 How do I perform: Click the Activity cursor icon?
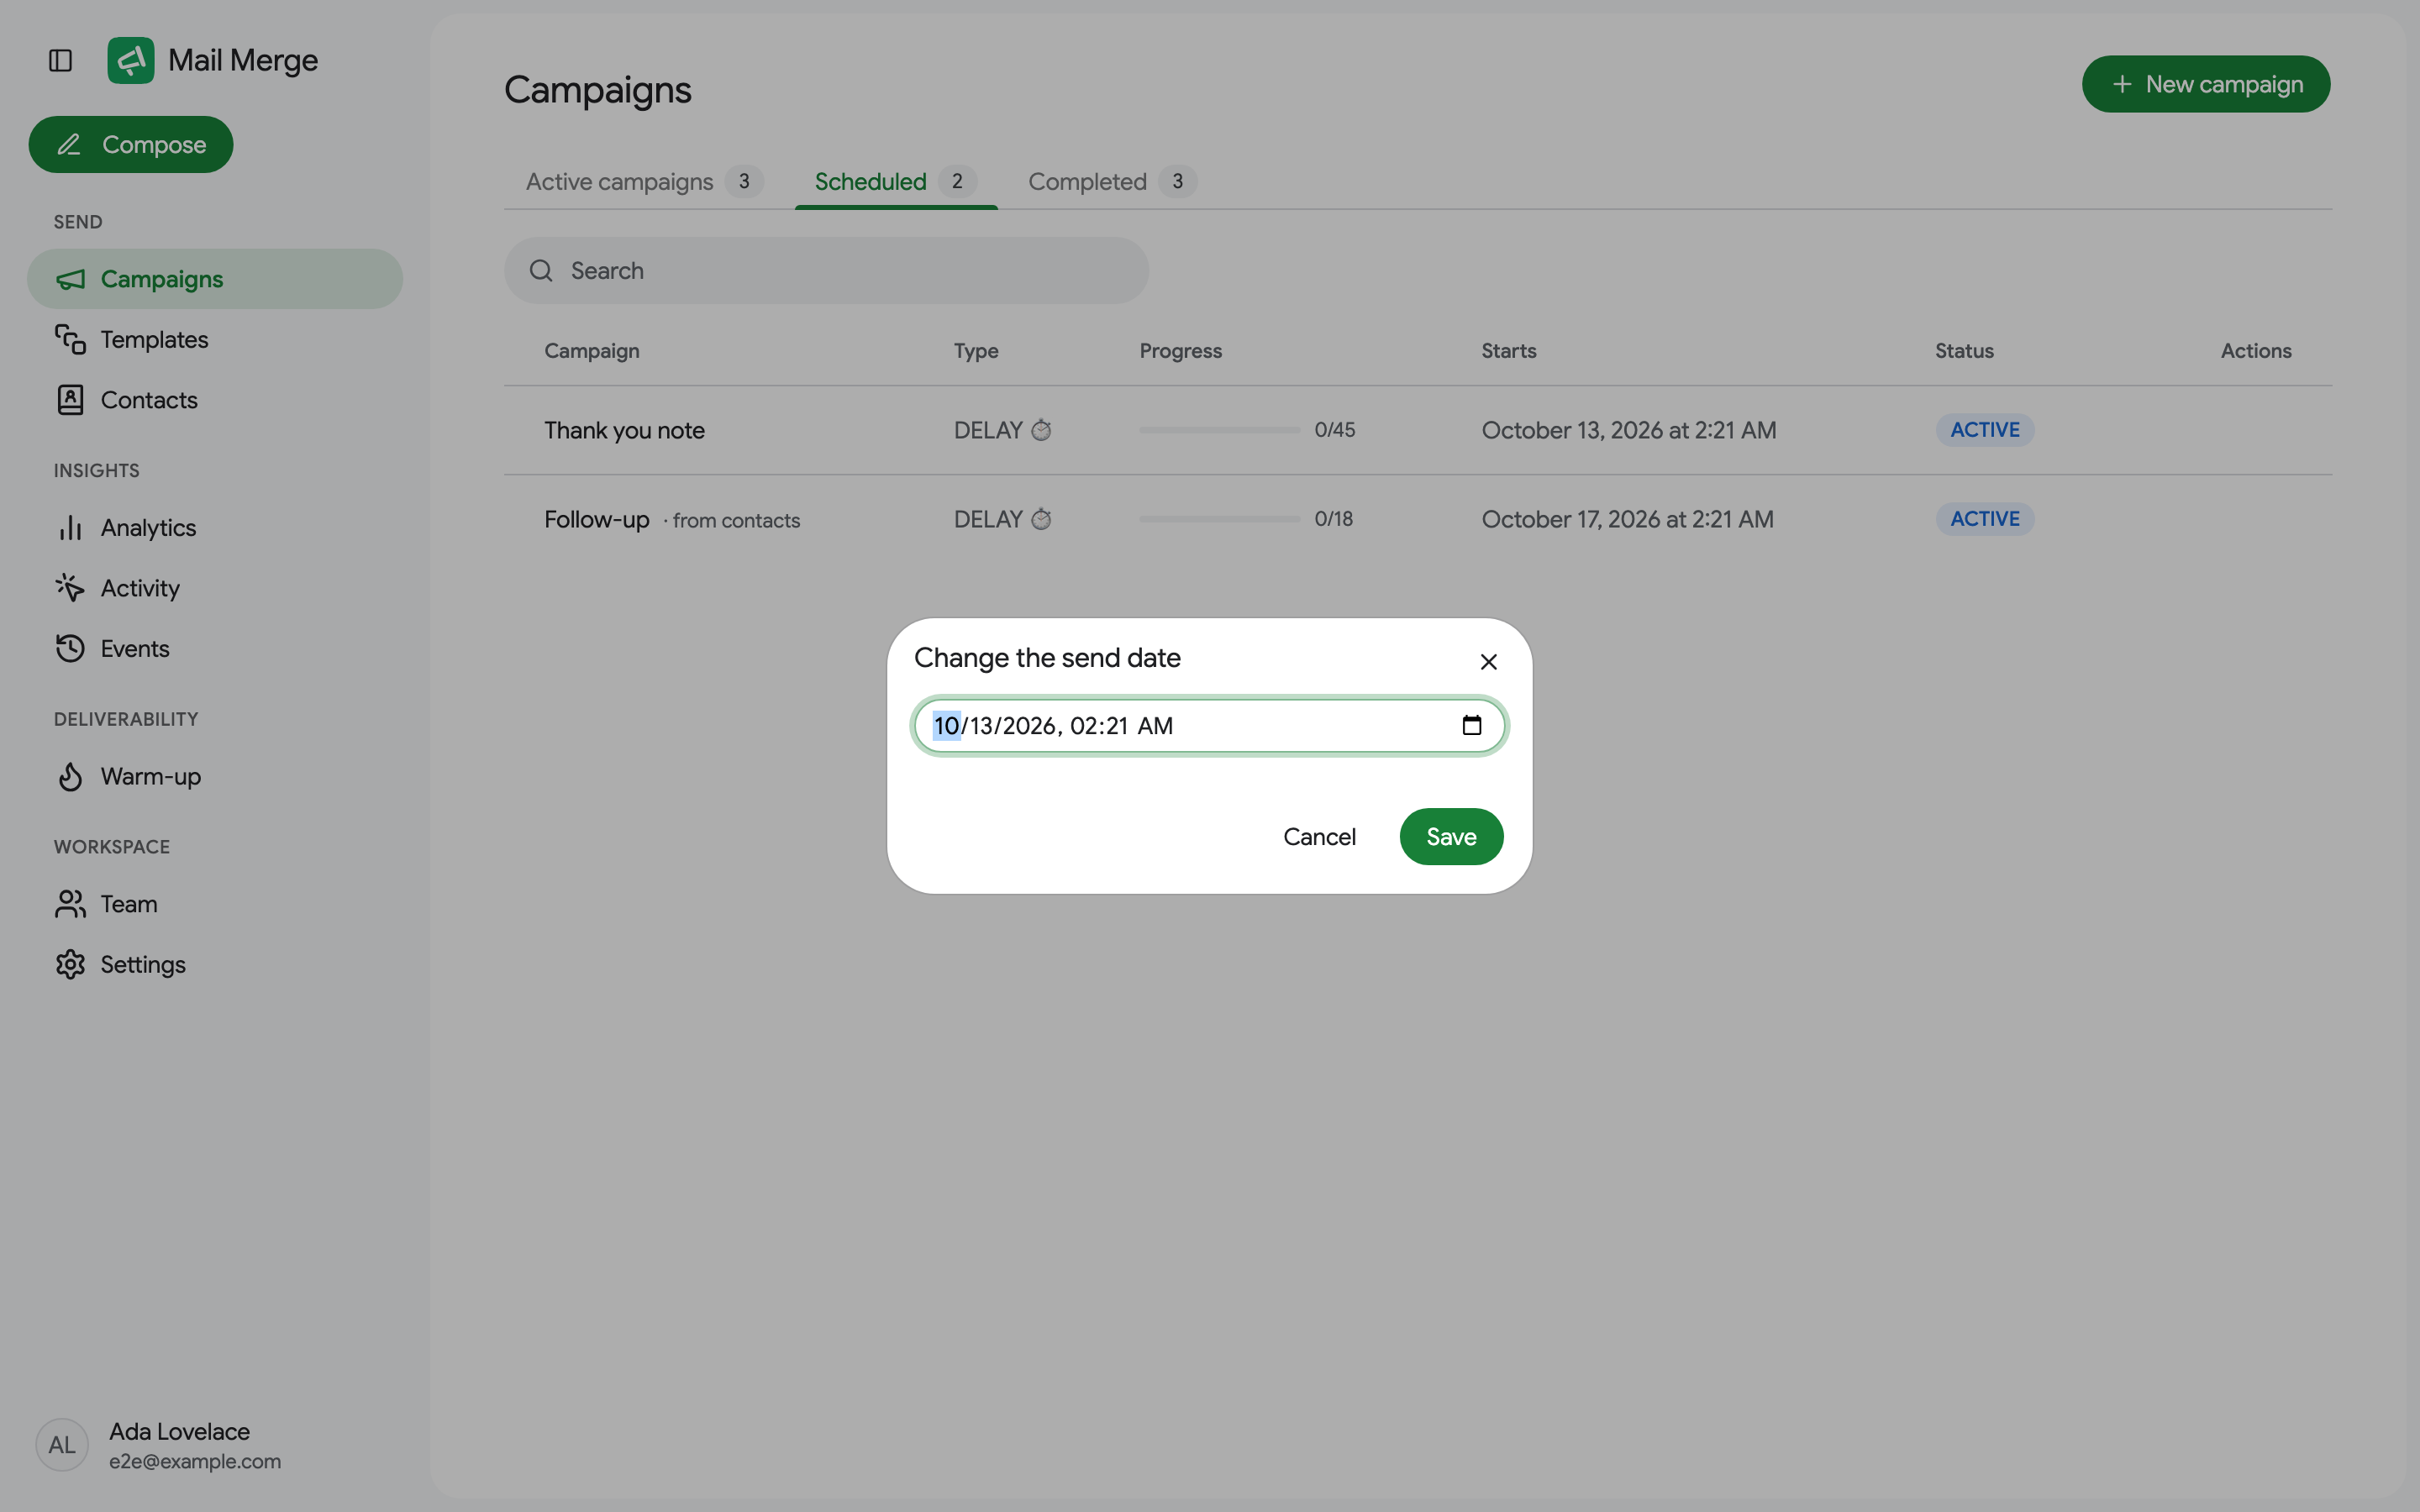[70, 588]
